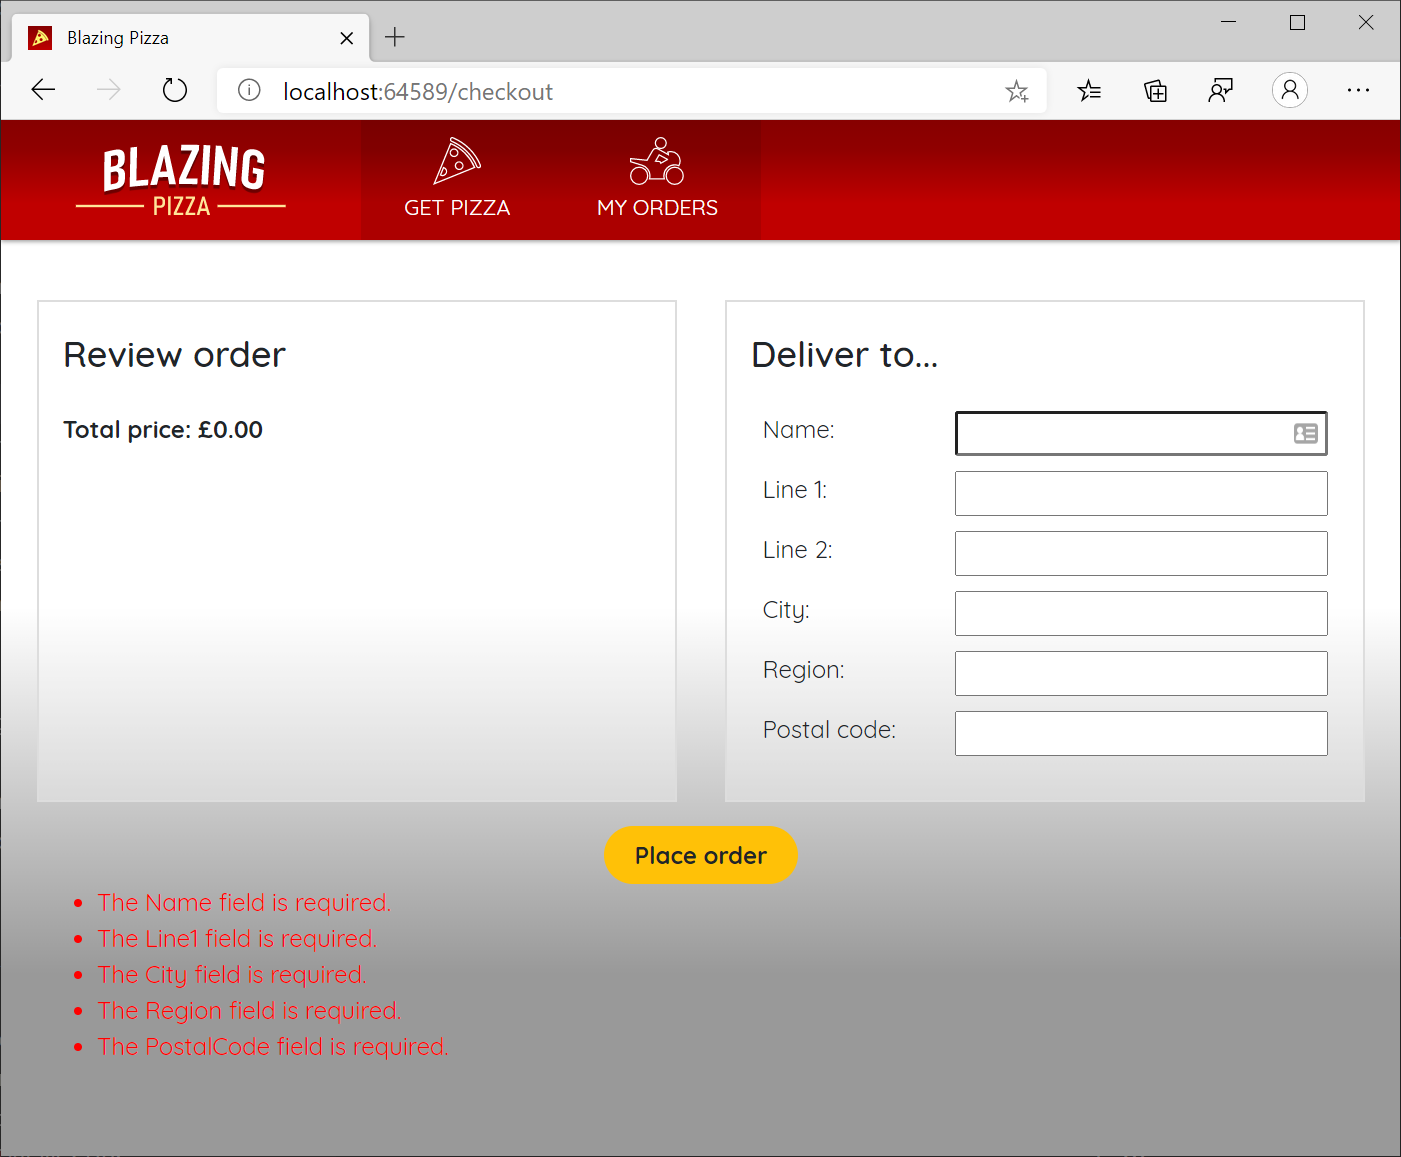Open the Favorites list icon
The image size is (1401, 1157).
coord(1089,91)
